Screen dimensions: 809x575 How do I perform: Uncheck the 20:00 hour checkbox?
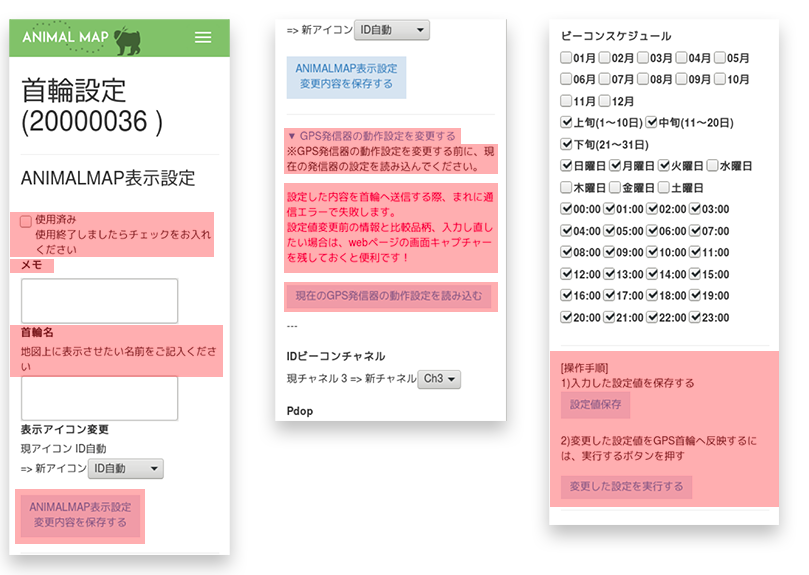566,317
